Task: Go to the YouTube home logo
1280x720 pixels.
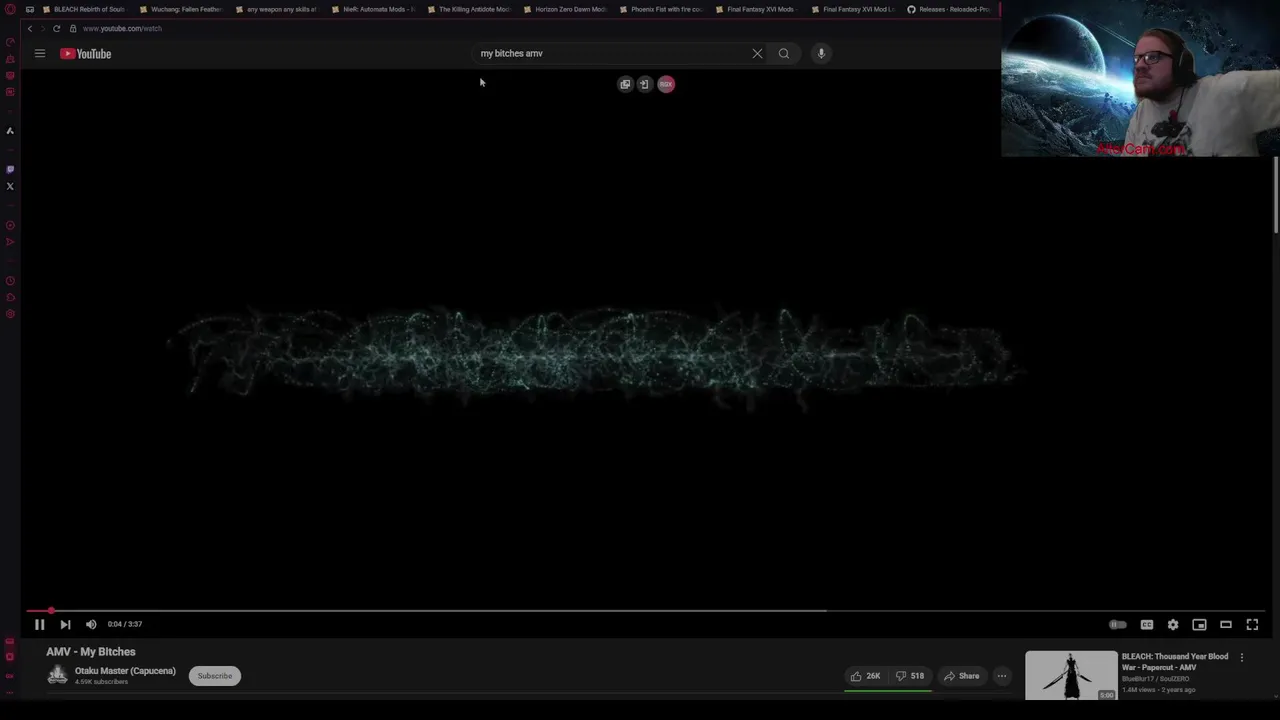Action: coord(86,54)
